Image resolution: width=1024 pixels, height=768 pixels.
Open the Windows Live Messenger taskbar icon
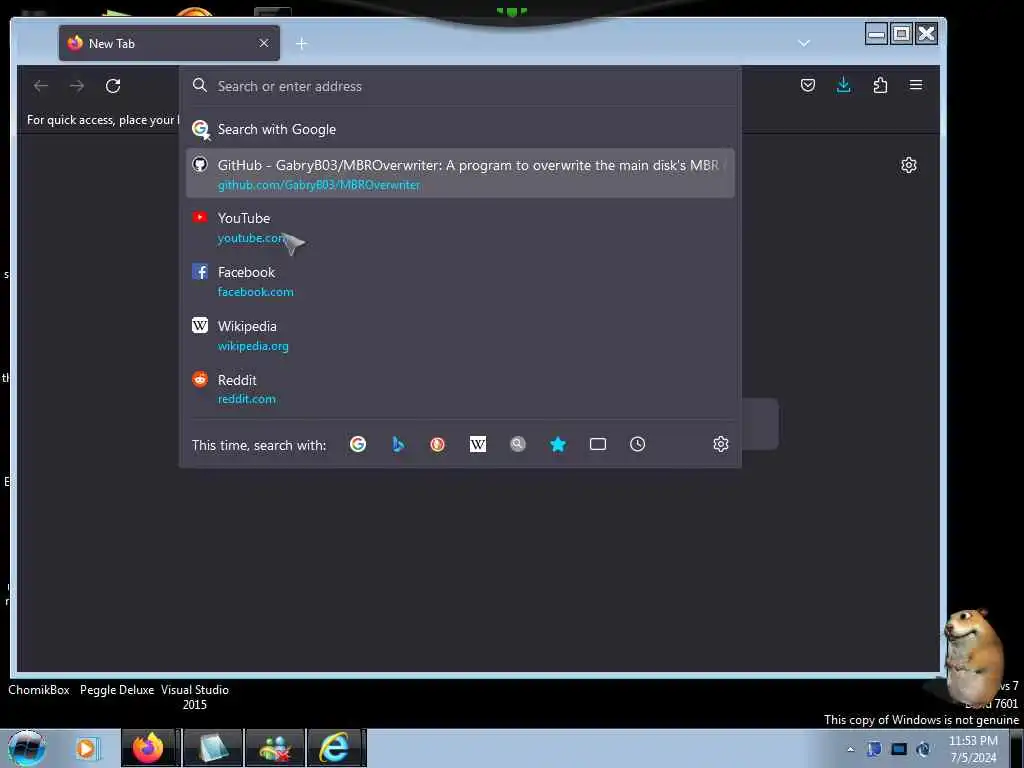pyautogui.click(x=275, y=748)
